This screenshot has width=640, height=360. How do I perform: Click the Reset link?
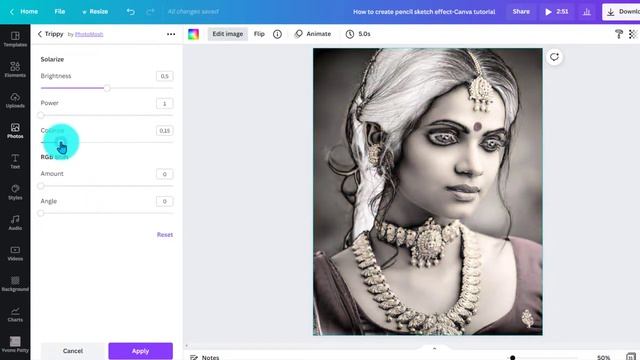165,235
